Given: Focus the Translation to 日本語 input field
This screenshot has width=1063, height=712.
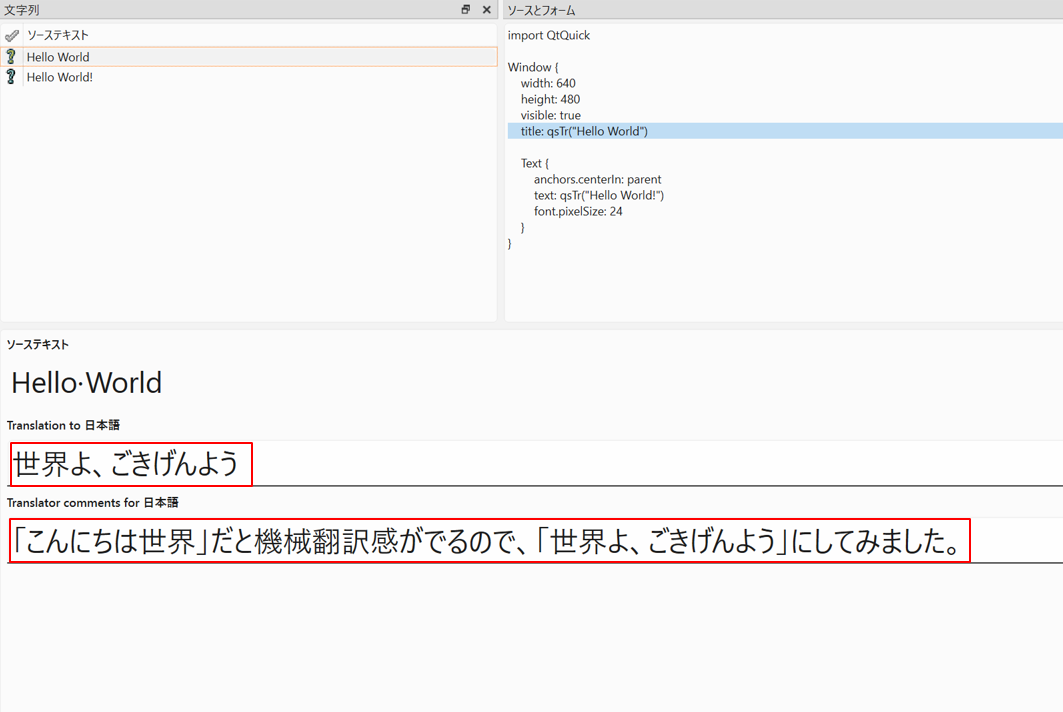Looking at the screenshot, I should (x=600, y=464).
